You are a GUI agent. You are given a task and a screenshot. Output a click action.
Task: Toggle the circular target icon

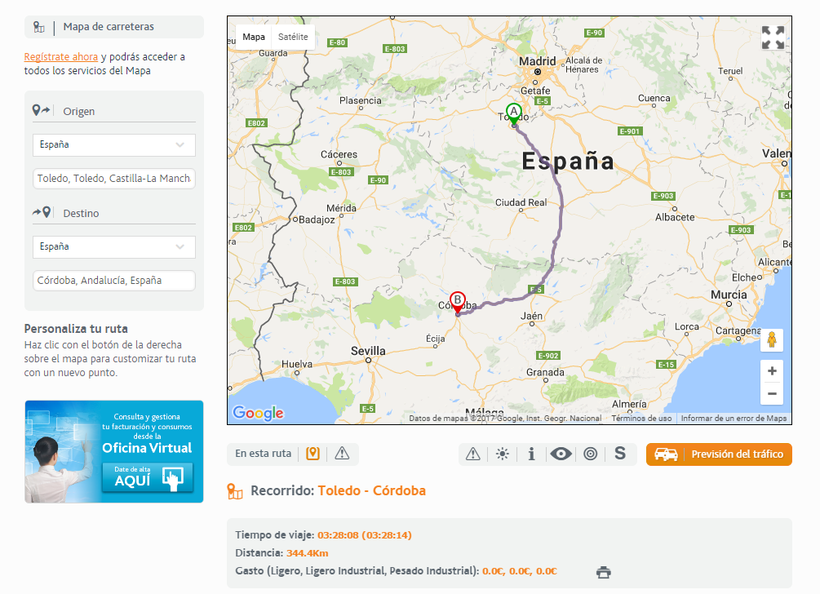pos(590,454)
